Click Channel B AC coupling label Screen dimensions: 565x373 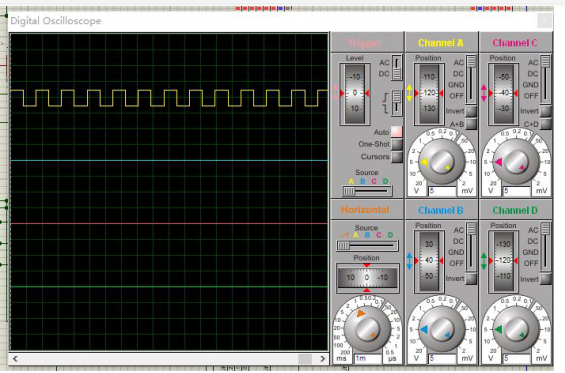tap(459, 230)
